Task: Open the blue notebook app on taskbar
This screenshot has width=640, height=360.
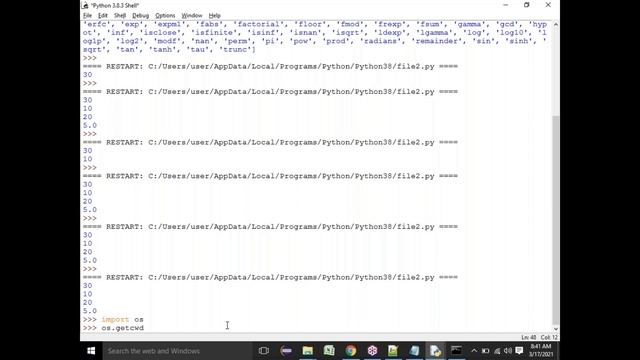Action: (x=414, y=351)
